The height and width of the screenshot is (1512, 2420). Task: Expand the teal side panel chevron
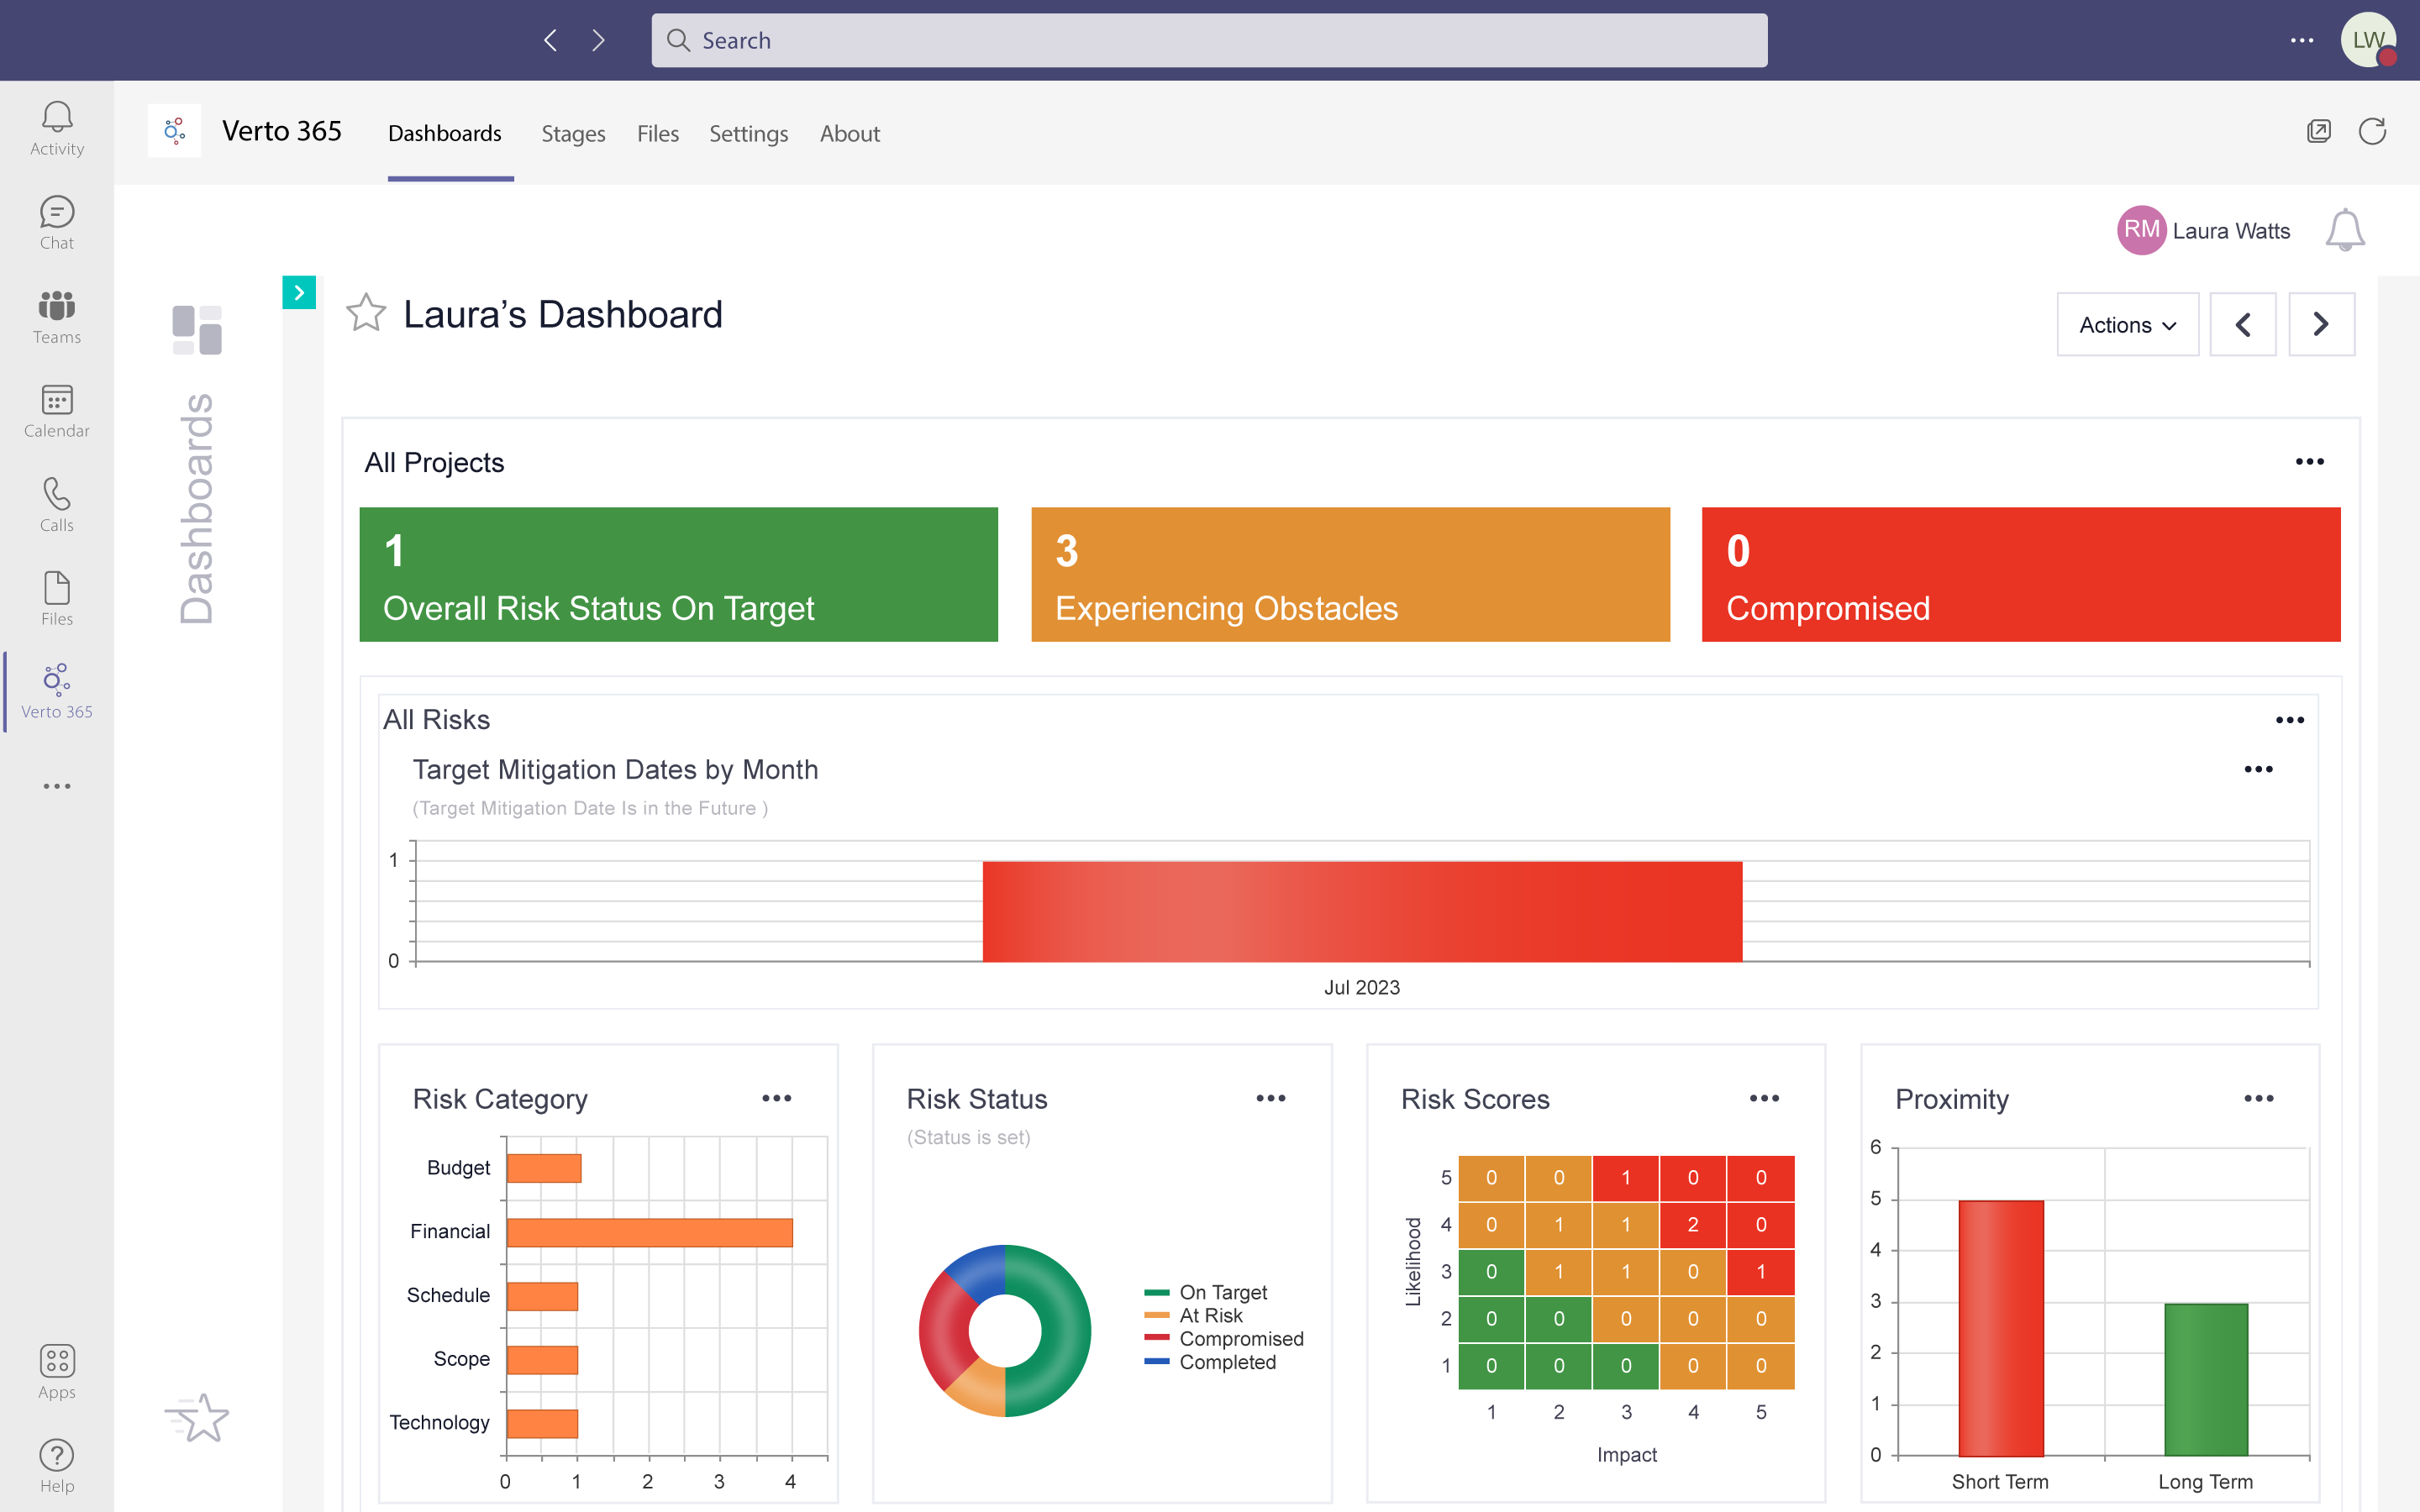299,293
